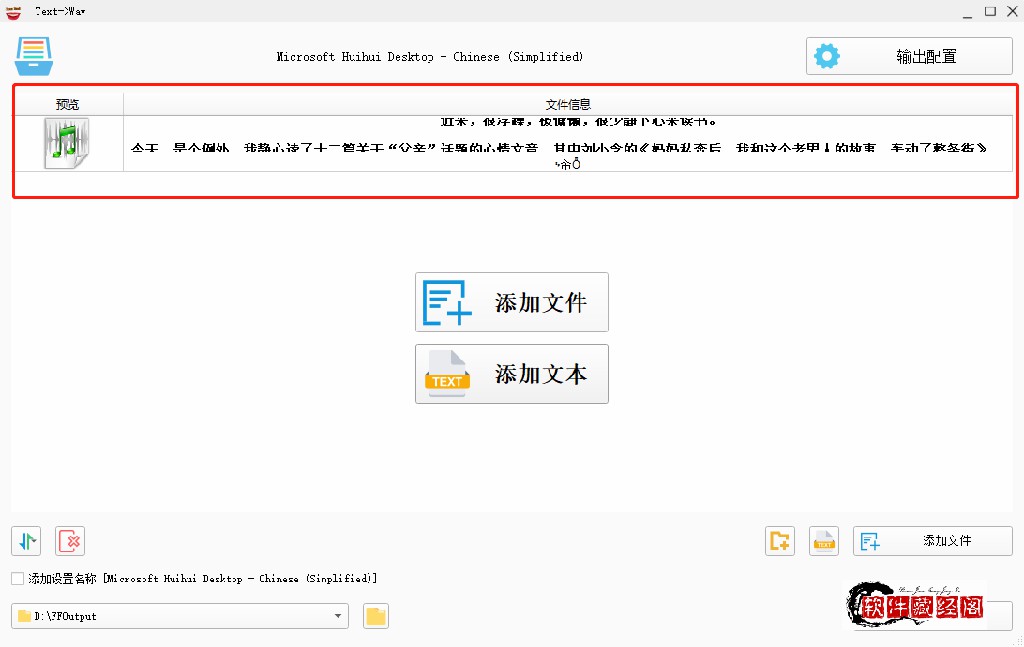This screenshot has width=1024, height=647.
Task: Click the big 添加文件 button in center
Action: tap(512, 302)
